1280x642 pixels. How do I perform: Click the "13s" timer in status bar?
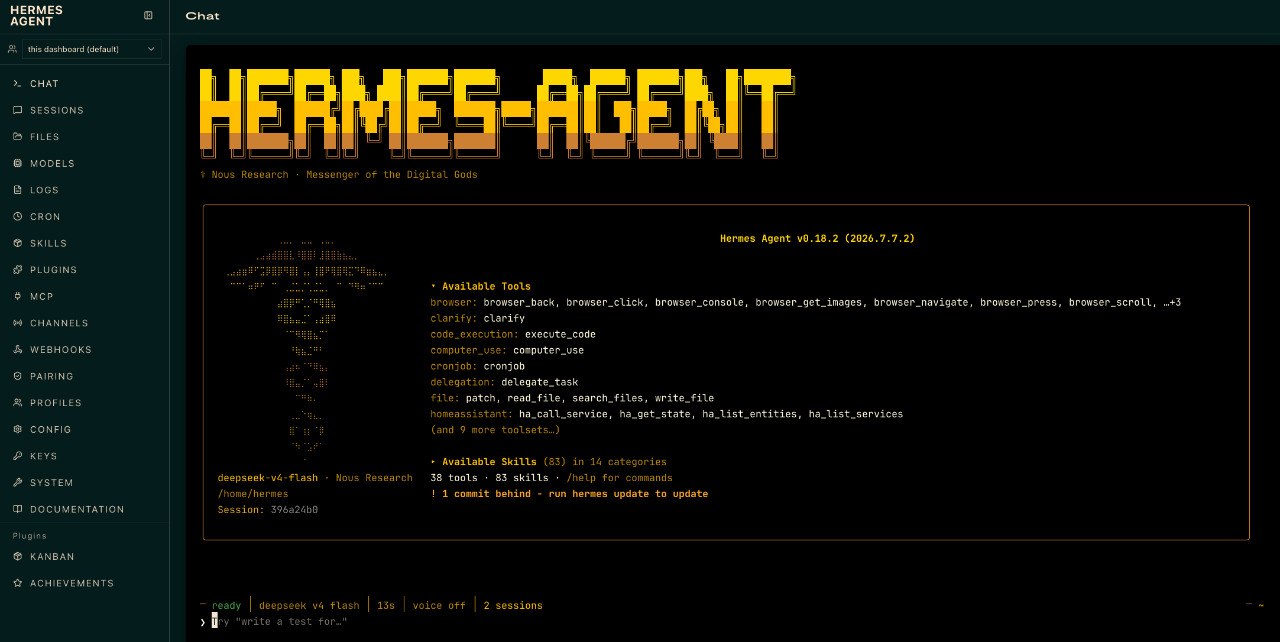coord(386,606)
